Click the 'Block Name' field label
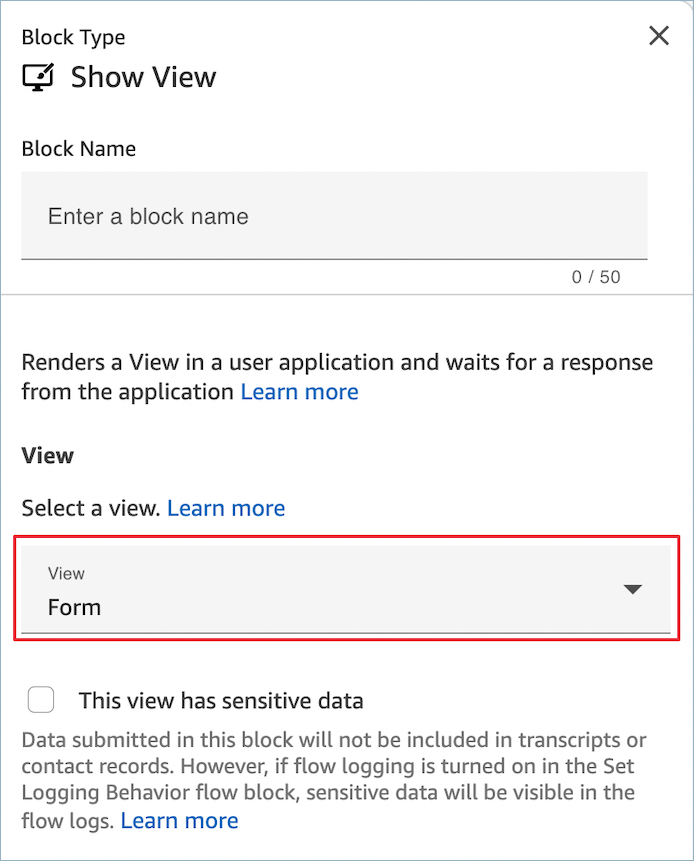This screenshot has height=861, width=694. (x=78, y=149)
